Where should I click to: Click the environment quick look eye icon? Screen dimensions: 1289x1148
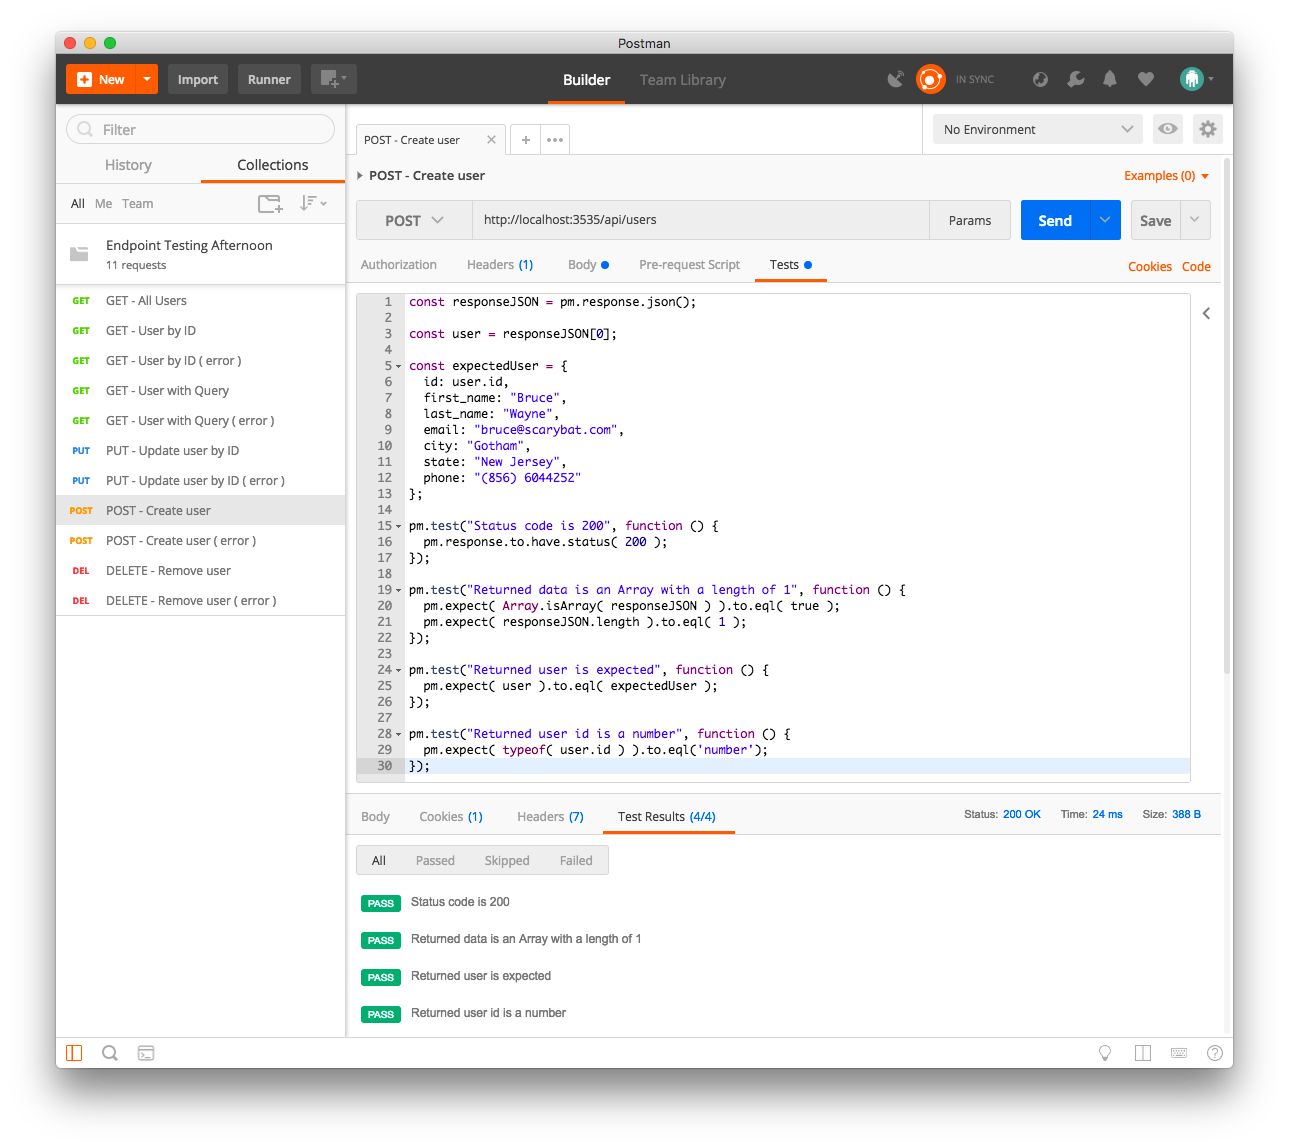1167,129
